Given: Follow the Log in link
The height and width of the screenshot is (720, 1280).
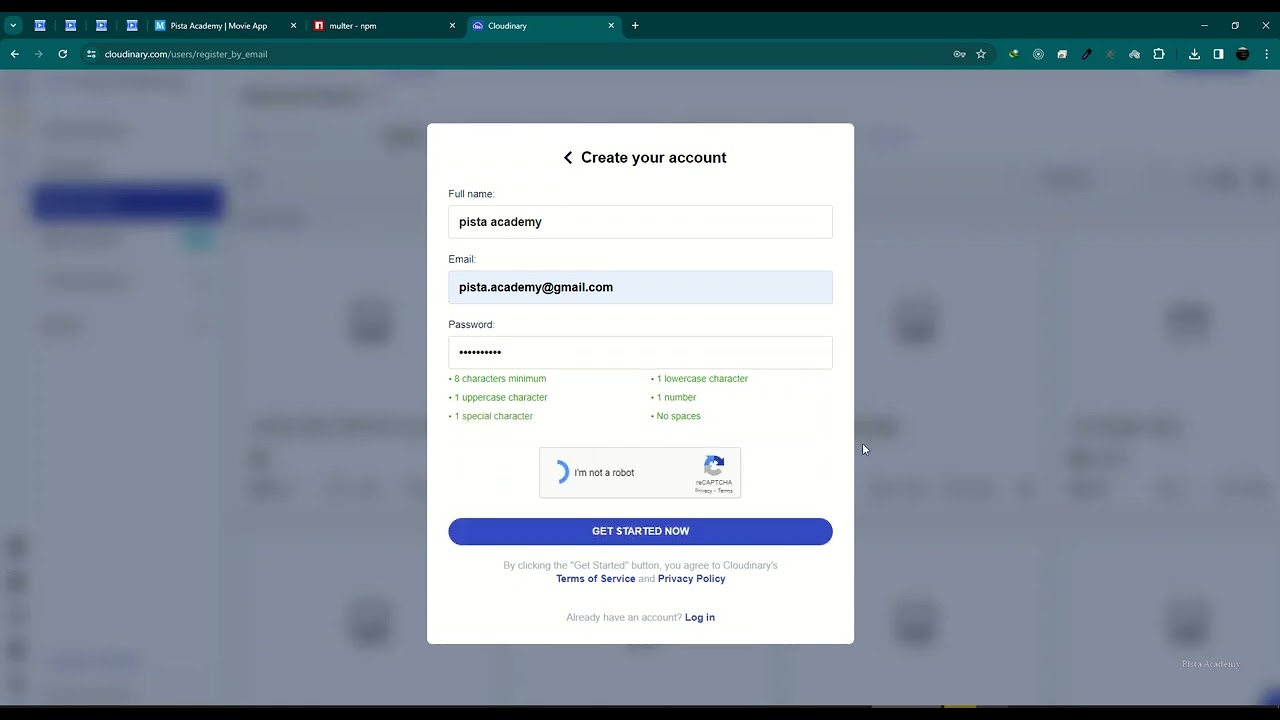Looking at the screenshot, I should (700, 618).
